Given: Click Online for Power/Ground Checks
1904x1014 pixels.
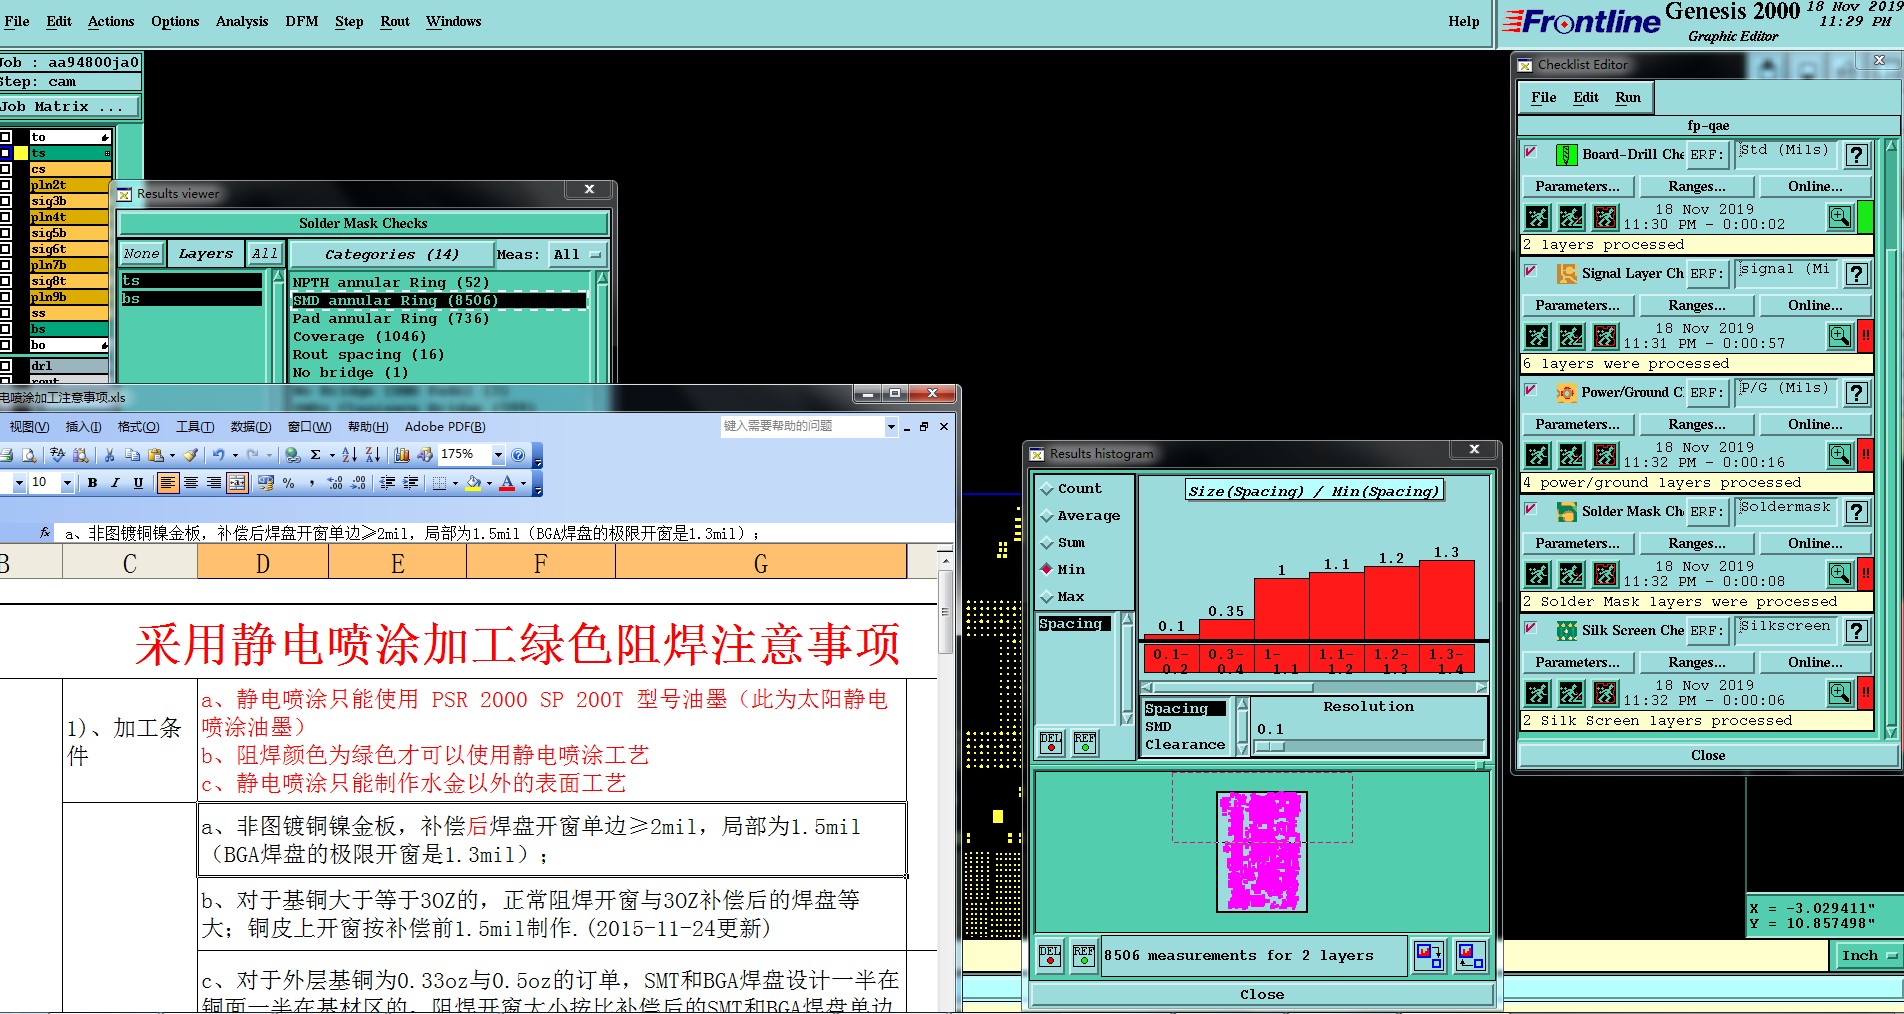Looking at the screenshot, I should click(x=1816, y=425).
